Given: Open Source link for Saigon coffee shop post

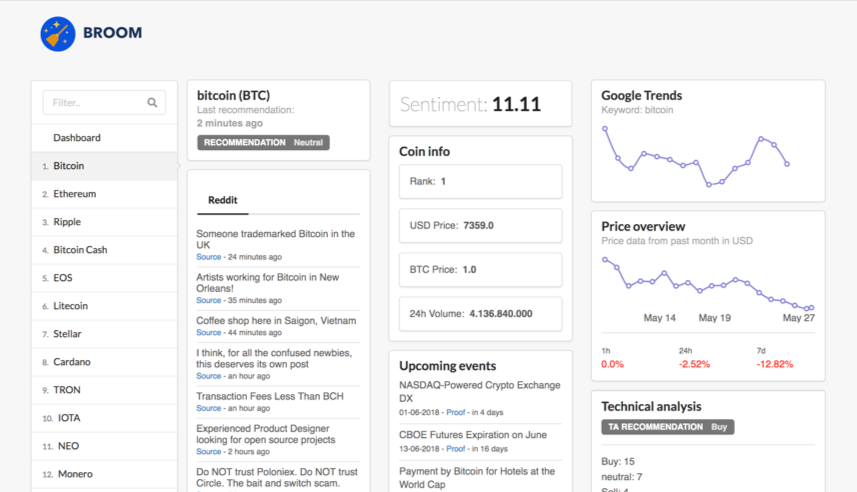Looking at the screenshot, I should coord(209,332).
